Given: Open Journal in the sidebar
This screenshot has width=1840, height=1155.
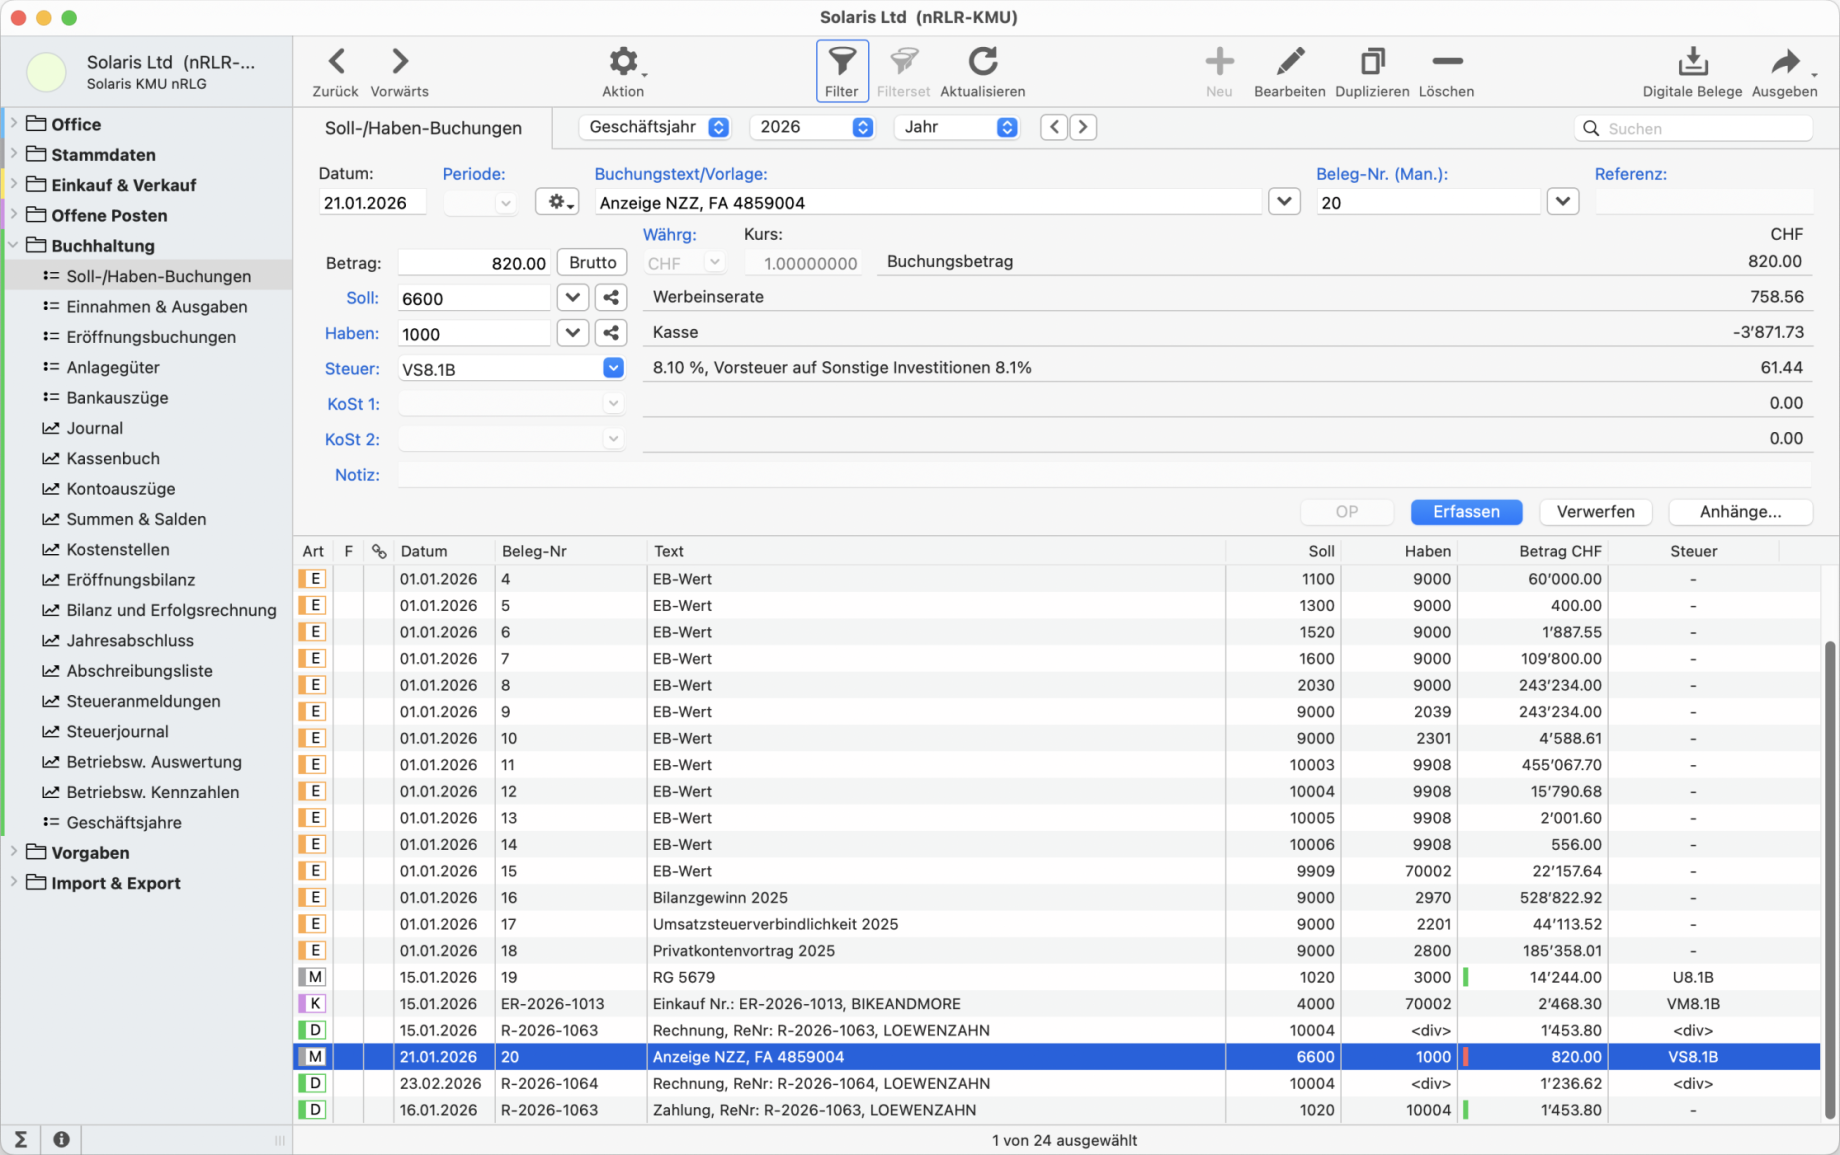Looking at the screenshot, I should click(x=94, y=428).
